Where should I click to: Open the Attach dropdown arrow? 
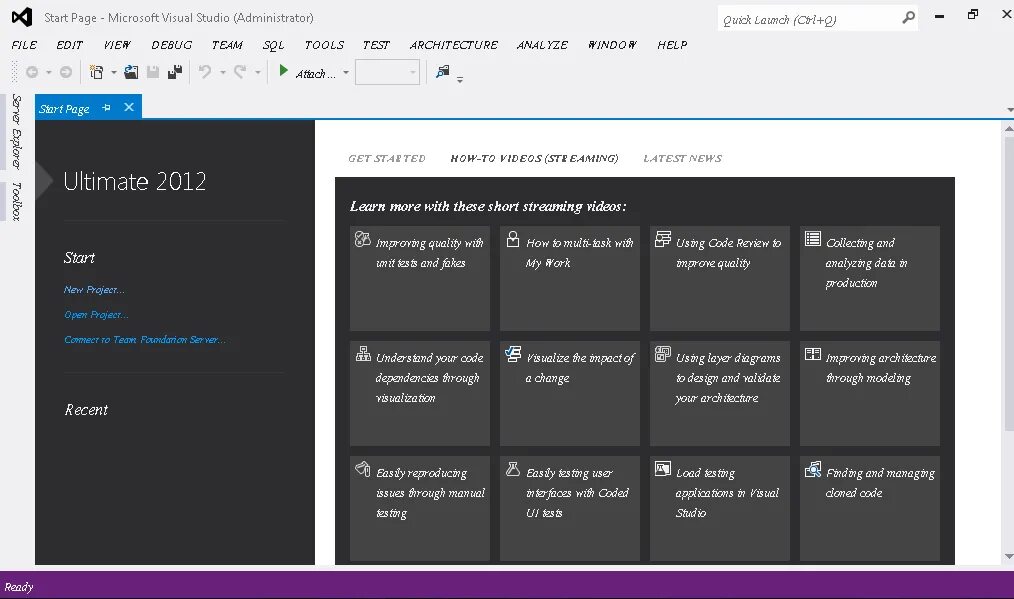[x=346, y=72]
